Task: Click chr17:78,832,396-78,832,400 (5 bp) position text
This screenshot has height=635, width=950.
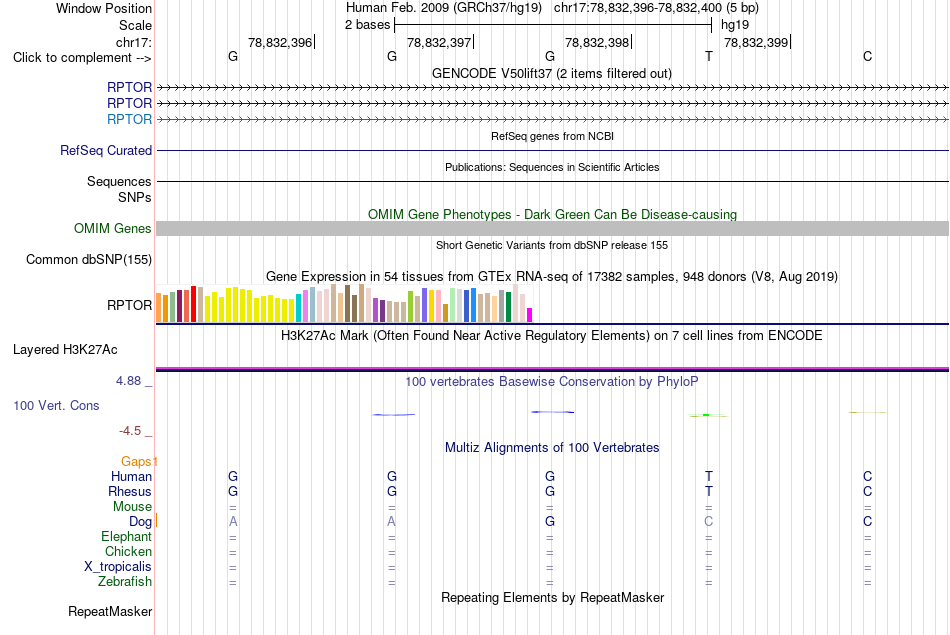Action: pos(656,8)
